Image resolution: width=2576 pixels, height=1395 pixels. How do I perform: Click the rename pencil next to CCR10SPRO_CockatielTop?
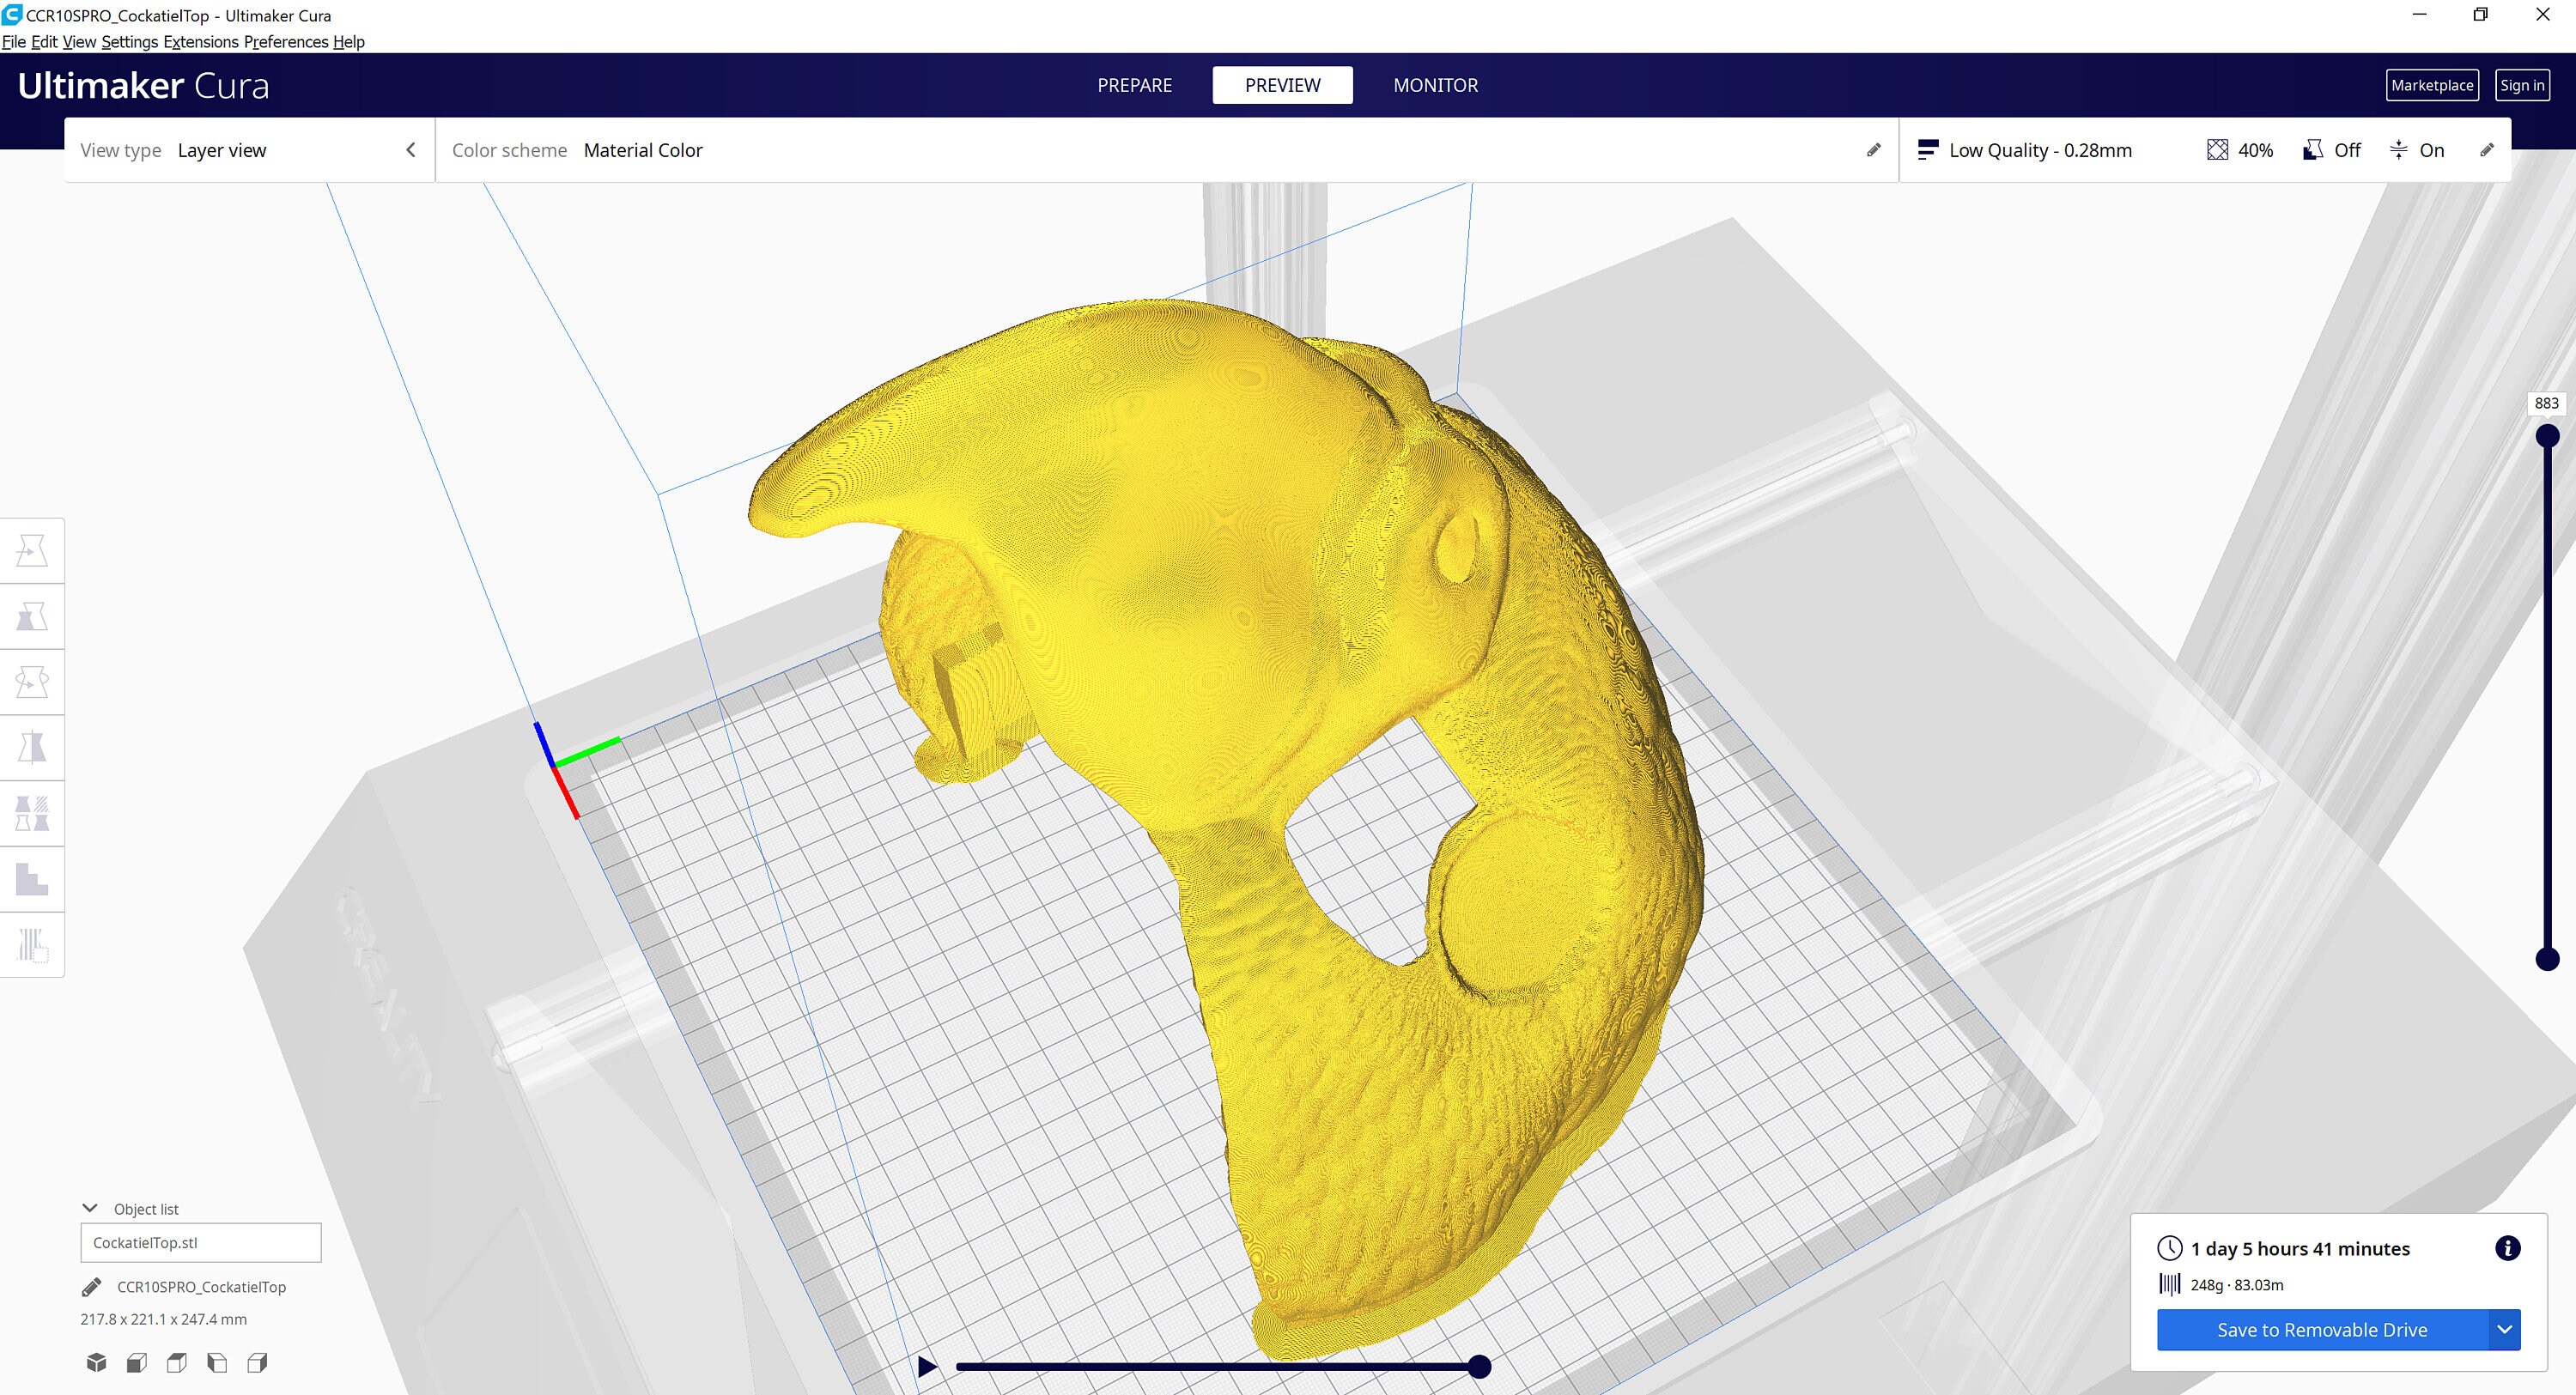point(93,1287)
